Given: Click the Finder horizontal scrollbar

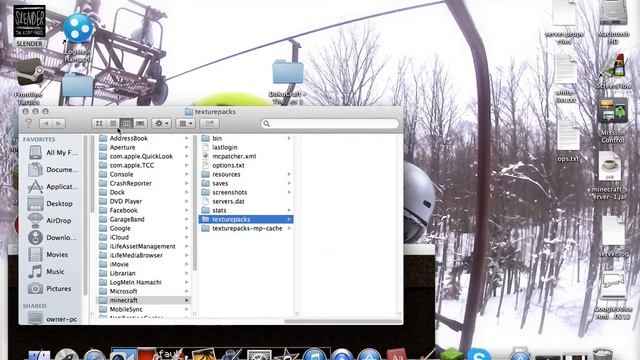Looking at the screenshot, I should click(x=343, y=321).
